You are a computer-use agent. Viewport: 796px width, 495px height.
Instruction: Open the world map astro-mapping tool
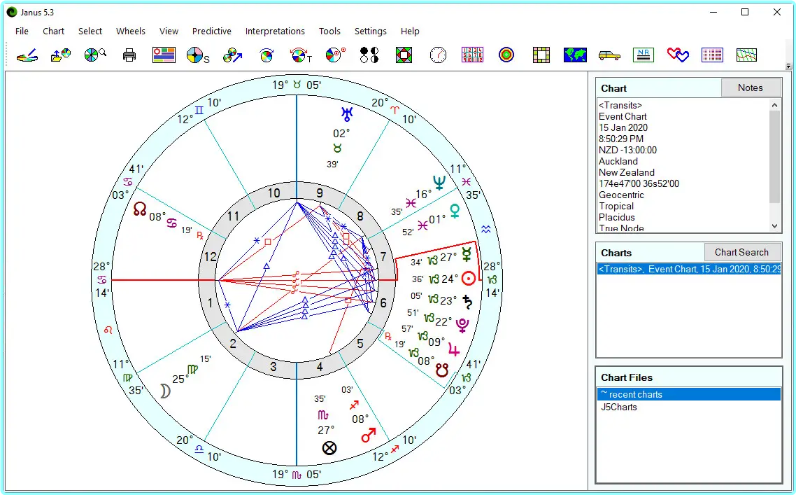[x=574, y=54]
